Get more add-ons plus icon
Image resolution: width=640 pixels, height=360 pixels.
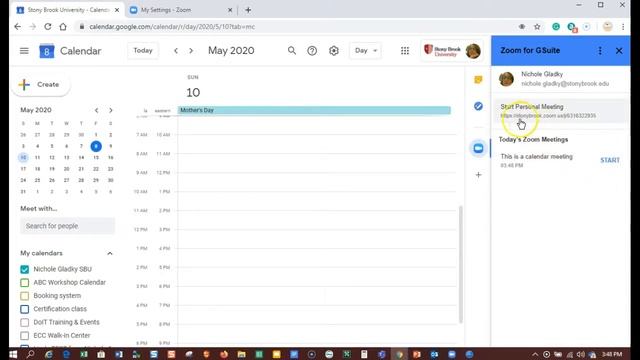point(478,175)
